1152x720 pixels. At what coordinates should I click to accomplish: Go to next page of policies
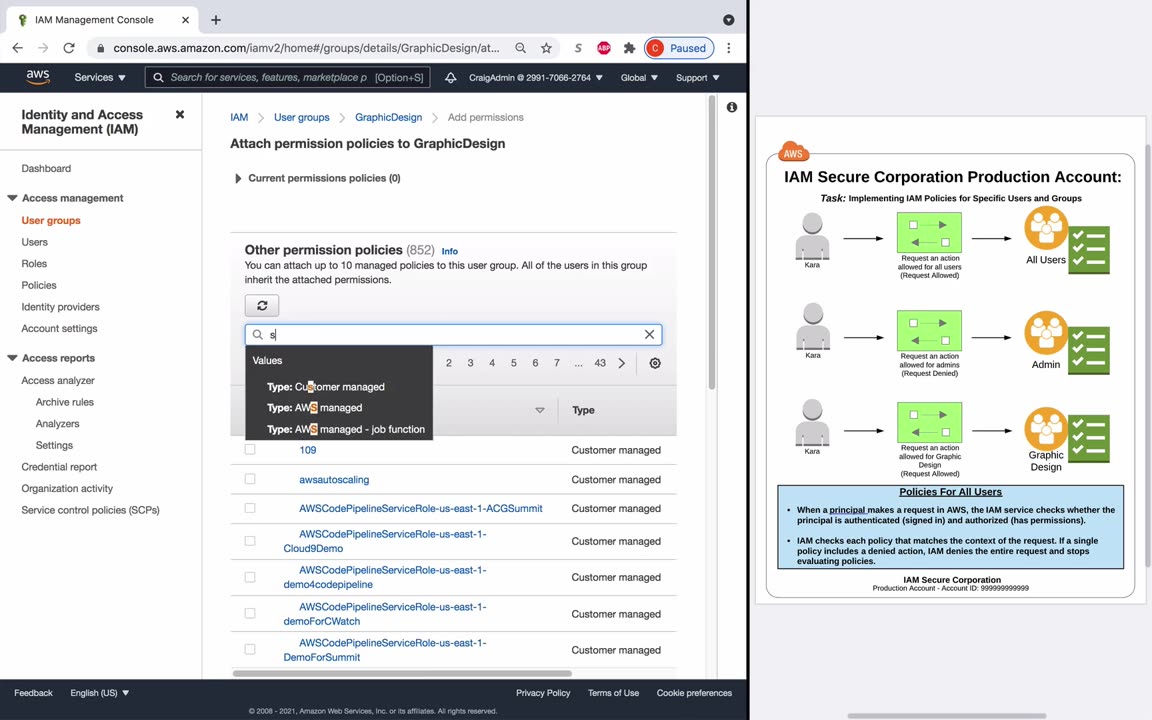(622, 363)
